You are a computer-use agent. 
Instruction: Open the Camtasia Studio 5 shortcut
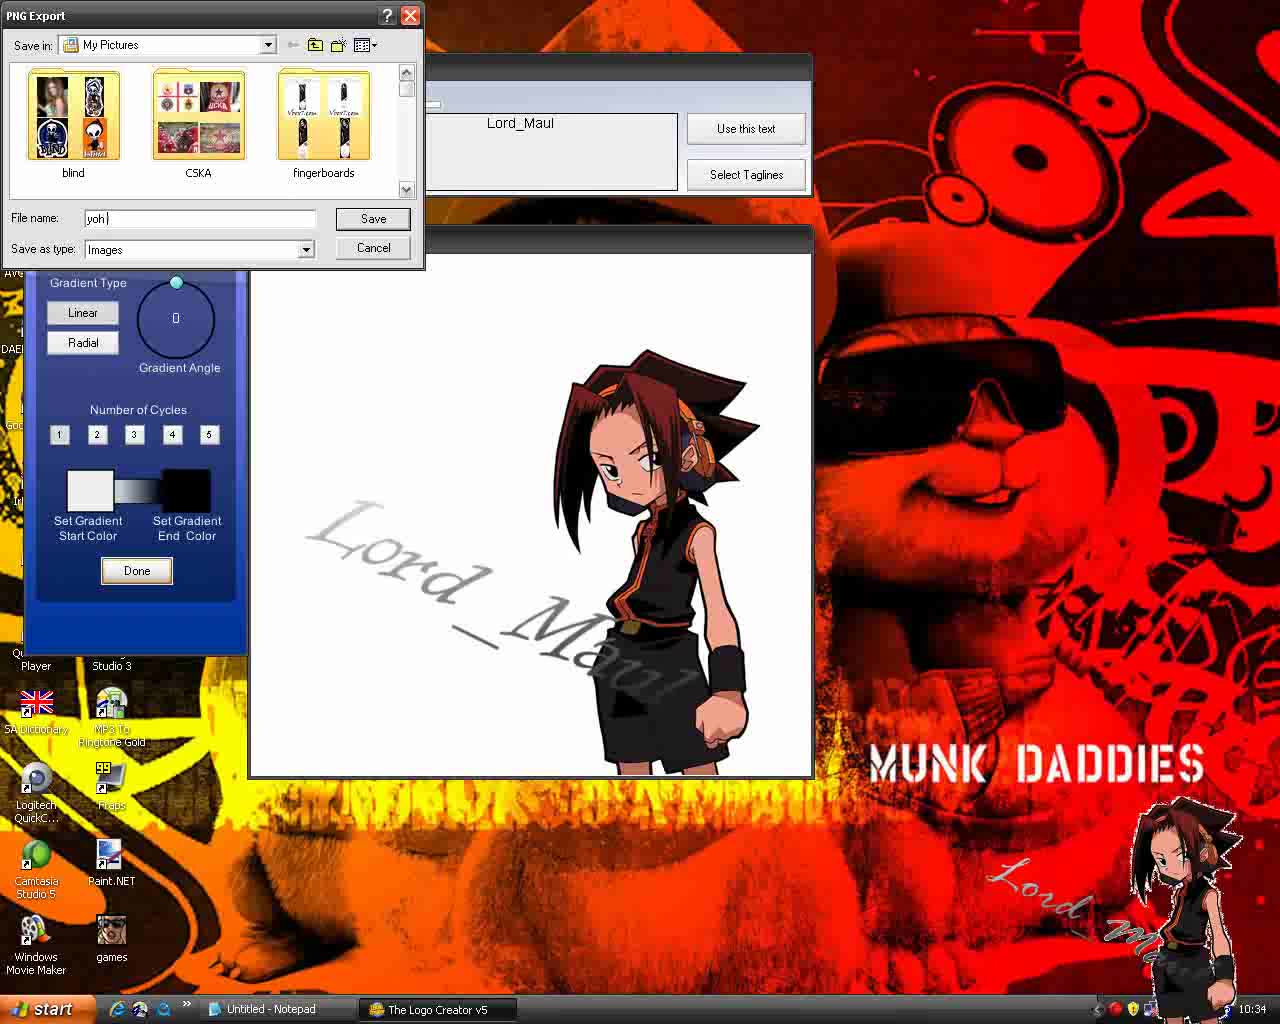point(37,869)
